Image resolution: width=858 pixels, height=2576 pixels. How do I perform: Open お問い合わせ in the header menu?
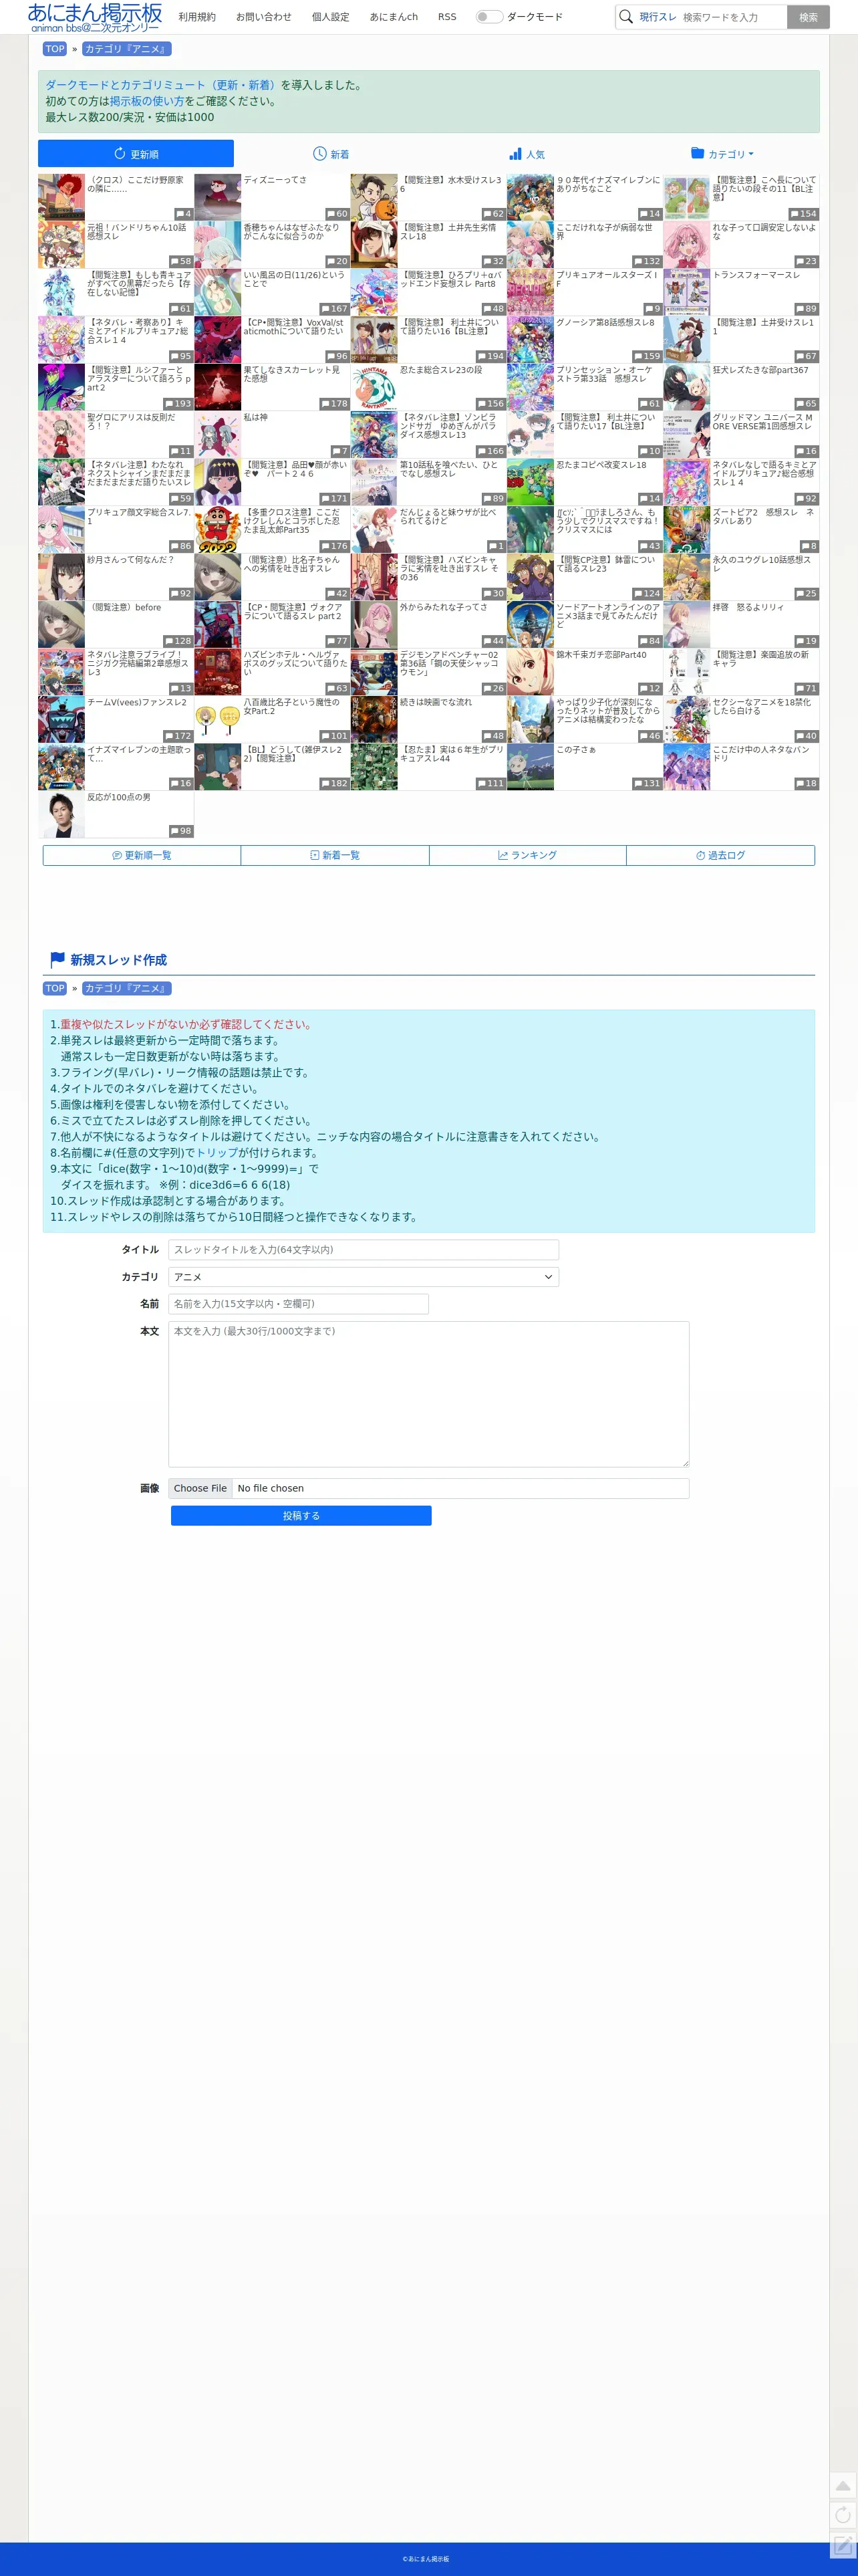pos(264,17)
